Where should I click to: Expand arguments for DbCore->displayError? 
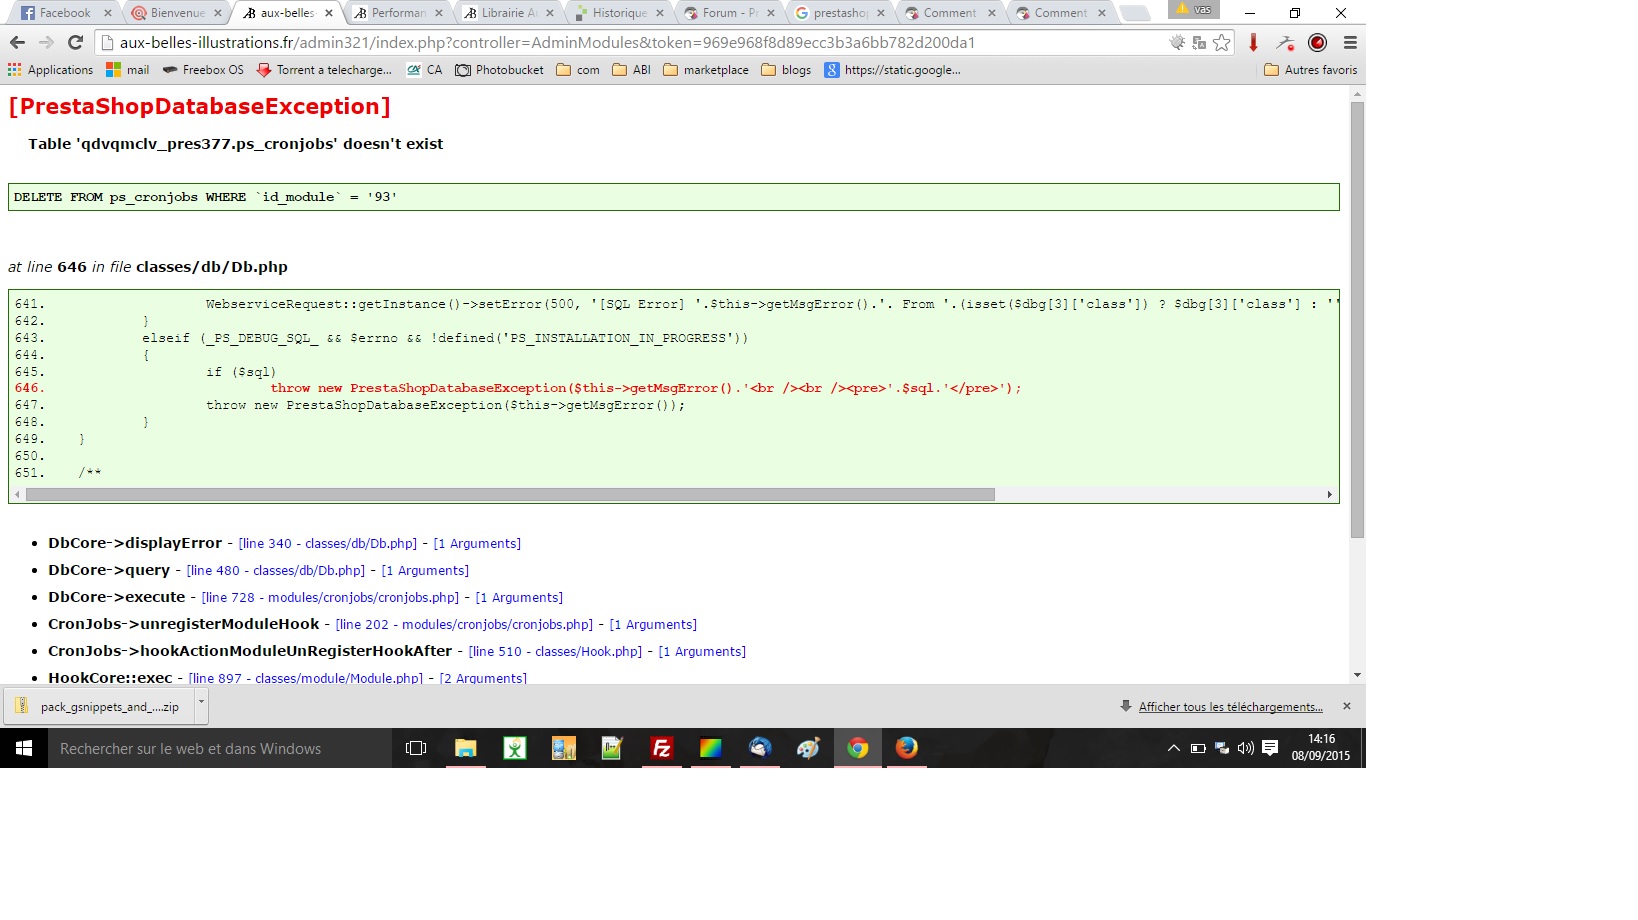coord(477,544)
